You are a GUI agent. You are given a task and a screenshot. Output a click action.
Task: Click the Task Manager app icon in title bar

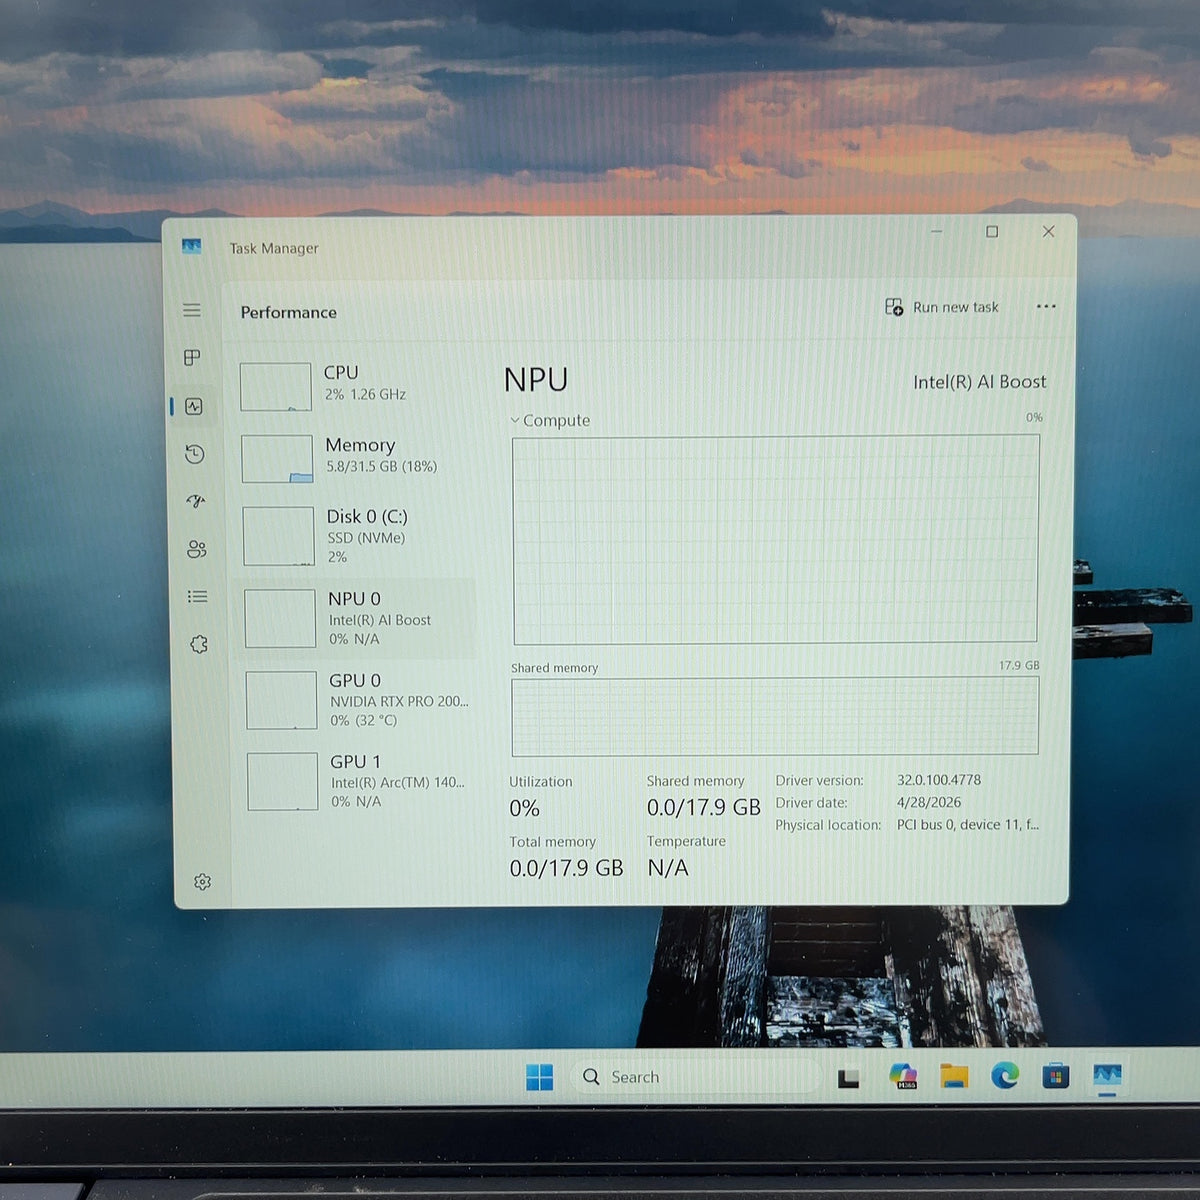click(192, 246)
